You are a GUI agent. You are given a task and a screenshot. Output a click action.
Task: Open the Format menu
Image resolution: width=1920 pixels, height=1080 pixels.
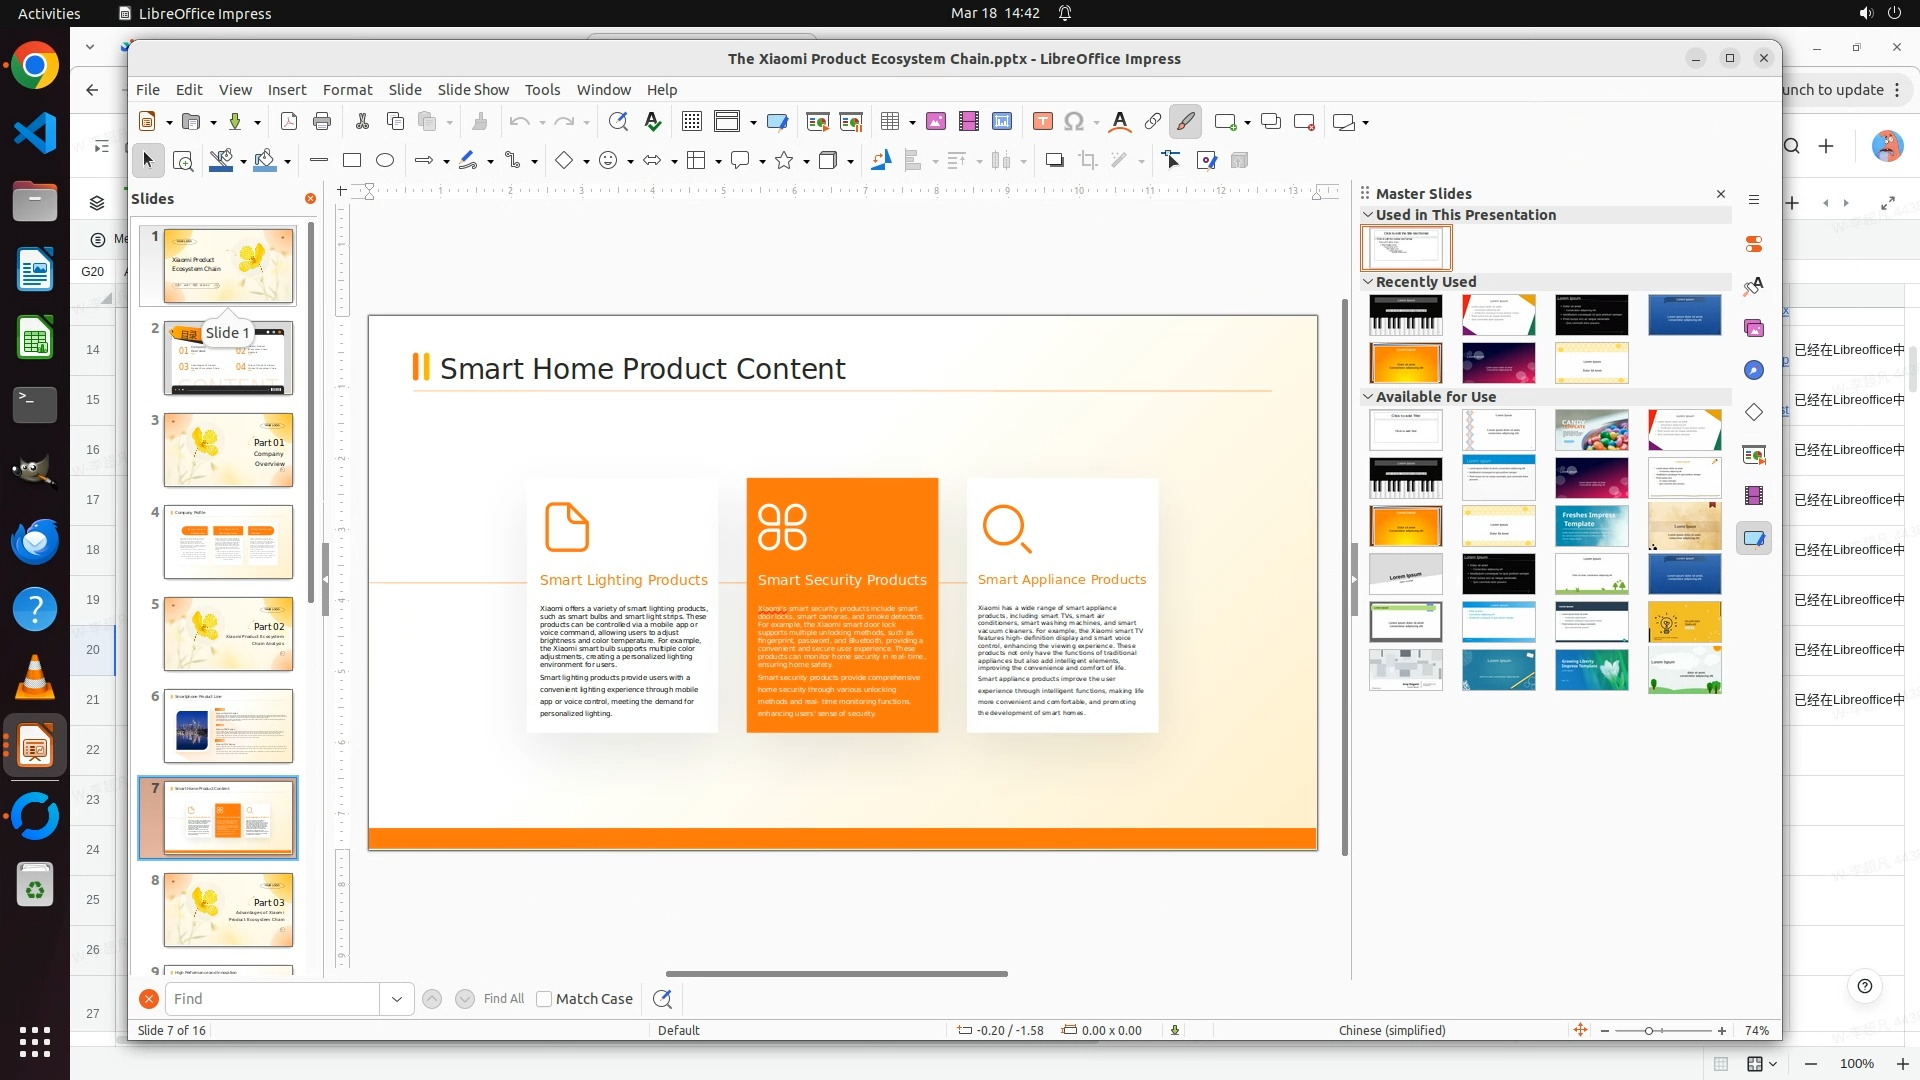coord(347,90)
